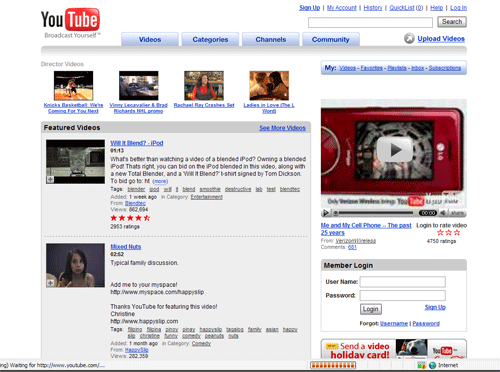The image size is (500, 372).
Task: Click the Search button
Action: coord(452,22)
